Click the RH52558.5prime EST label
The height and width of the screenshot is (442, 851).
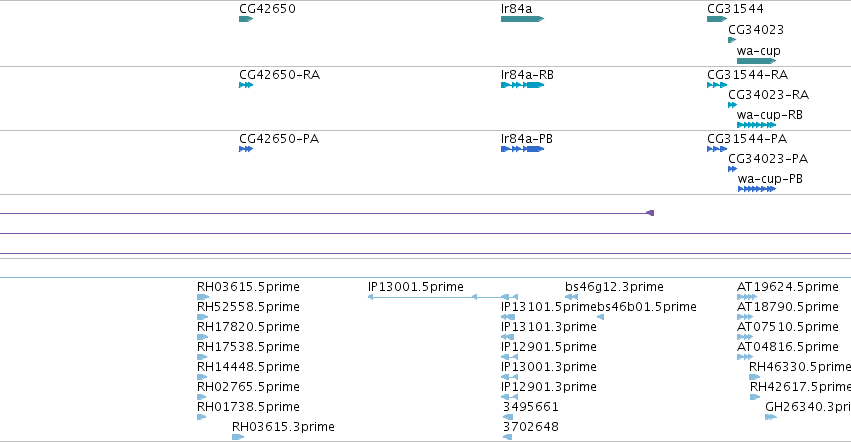pyautogui.click(x=248, y=307)
